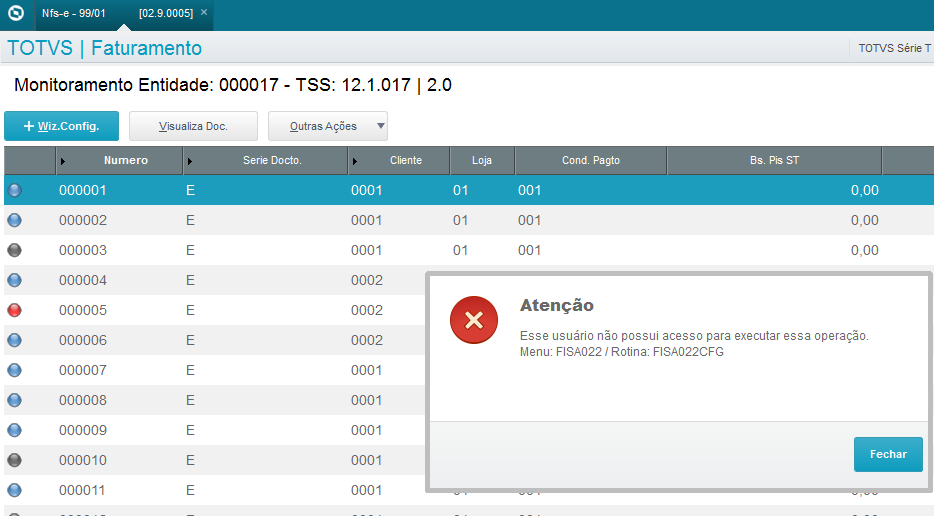
Task: Click Serie E cell in row 000003
Action: (x=191, y=250)
